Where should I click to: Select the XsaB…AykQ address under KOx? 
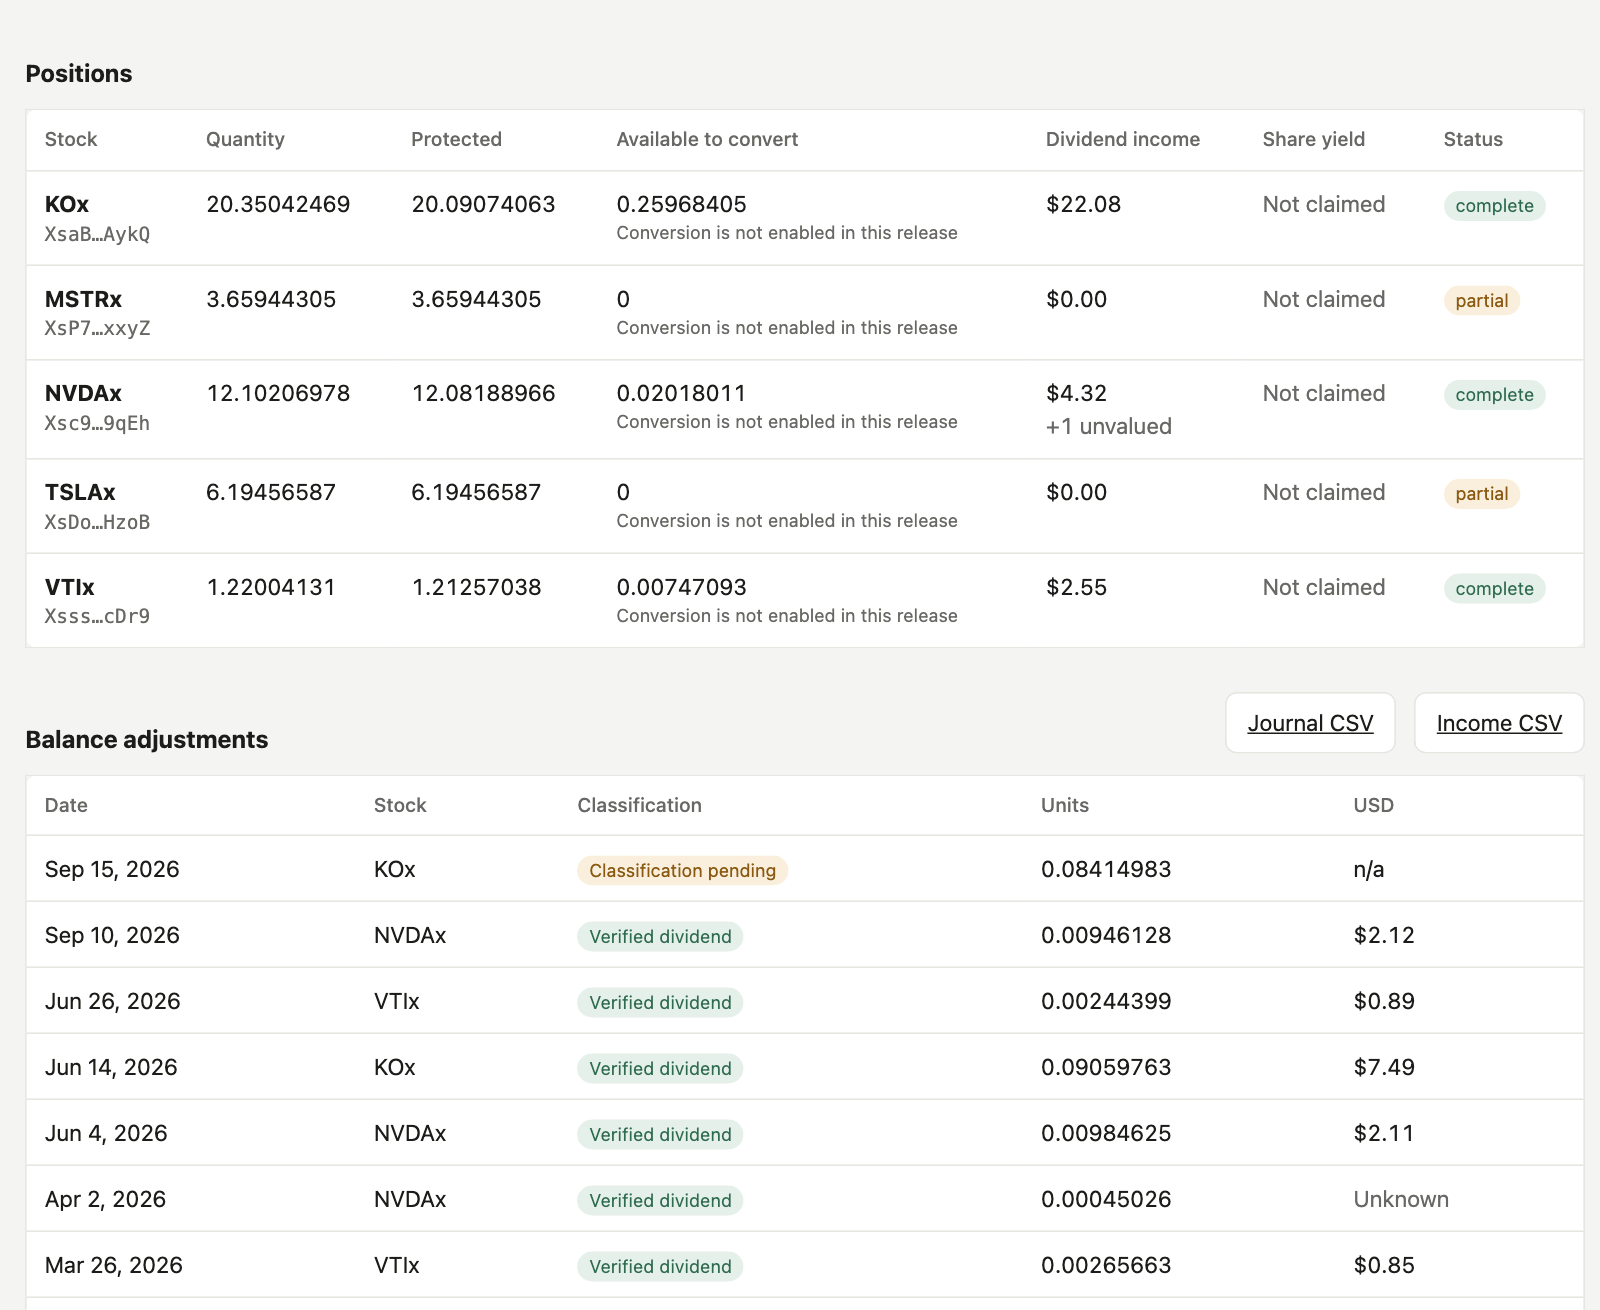[97, 234]
